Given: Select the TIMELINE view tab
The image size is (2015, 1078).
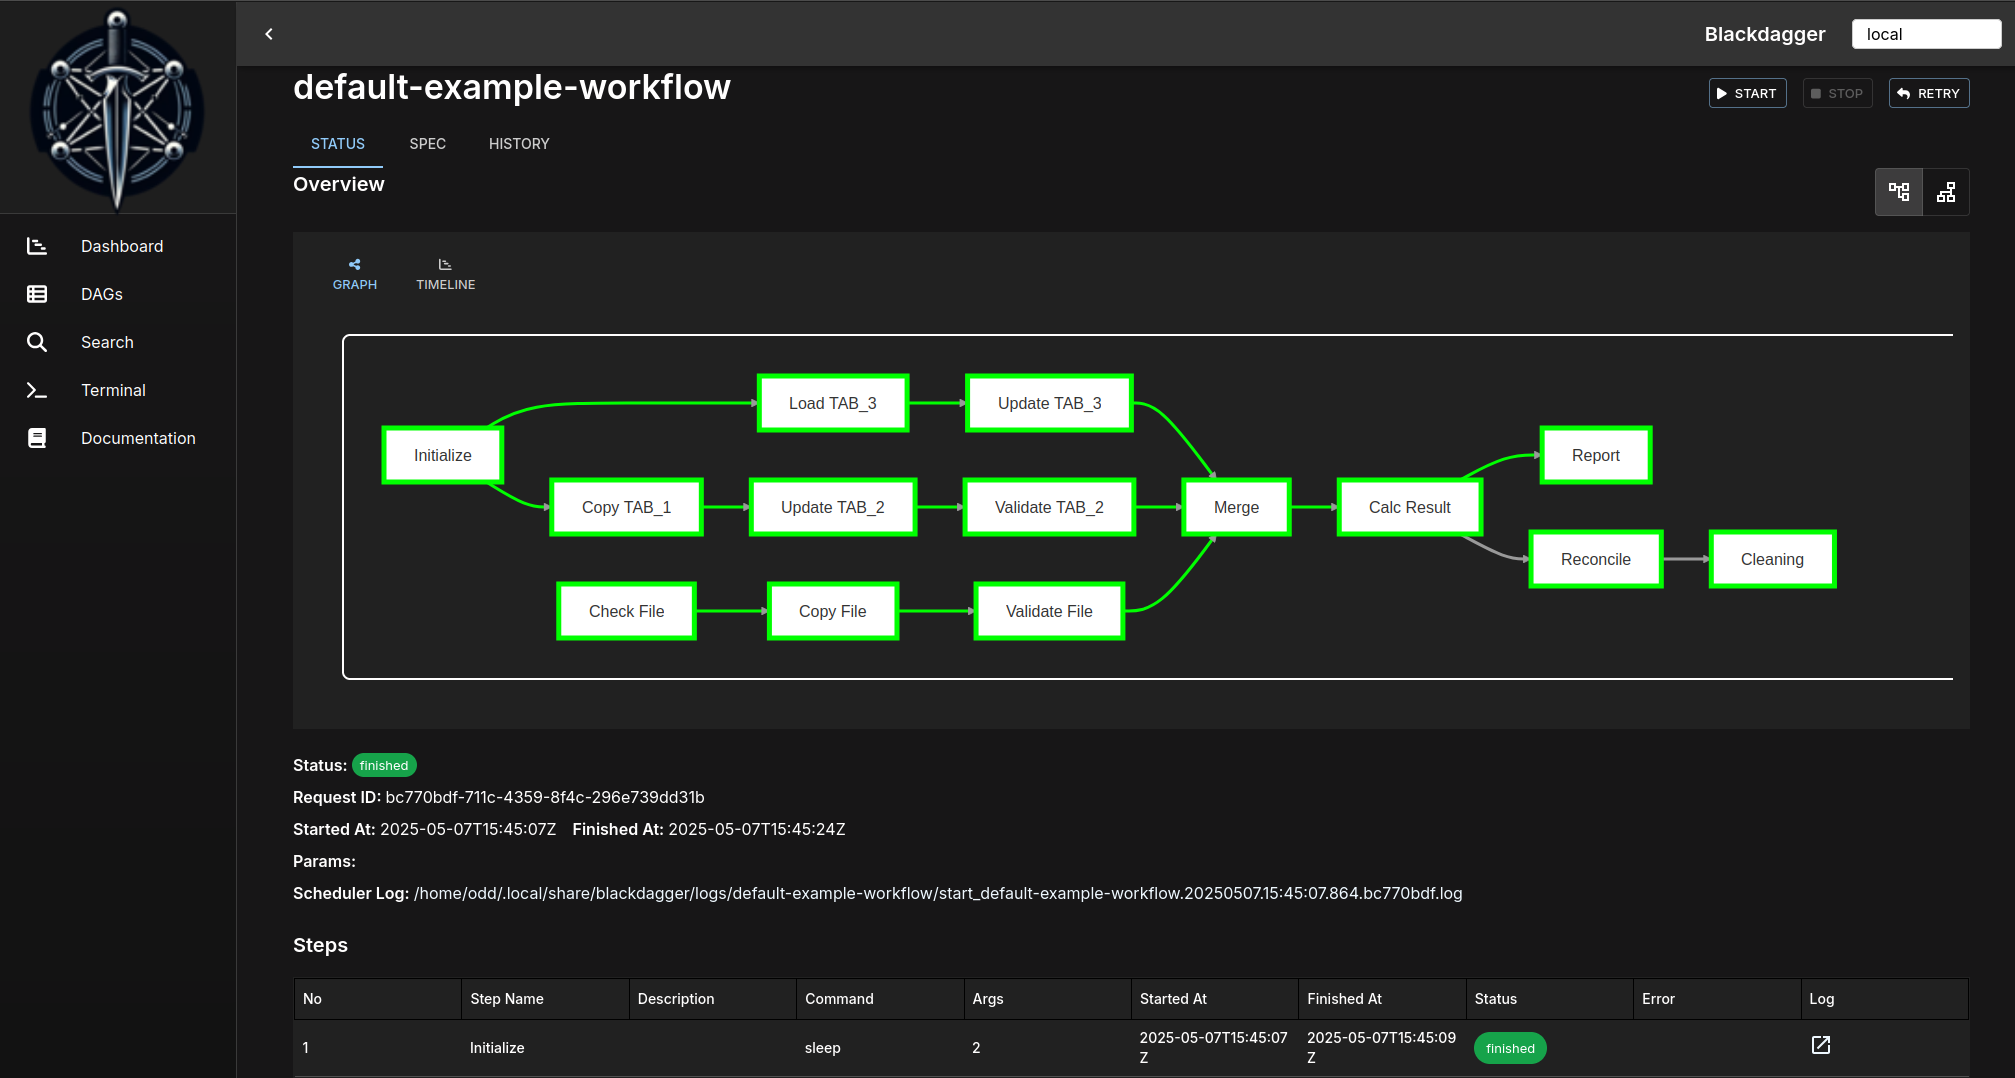Looking at the screenshot, I should 445,274.
